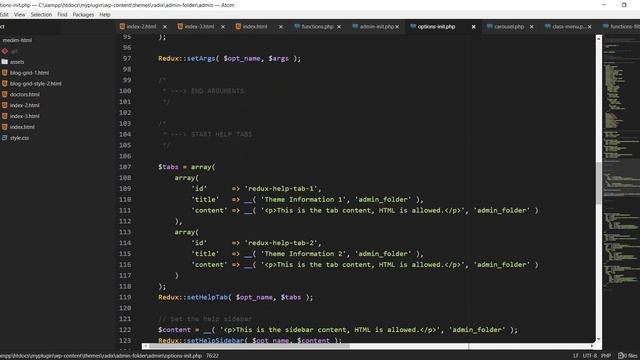Switch to the index.html tab

[255, 27]
